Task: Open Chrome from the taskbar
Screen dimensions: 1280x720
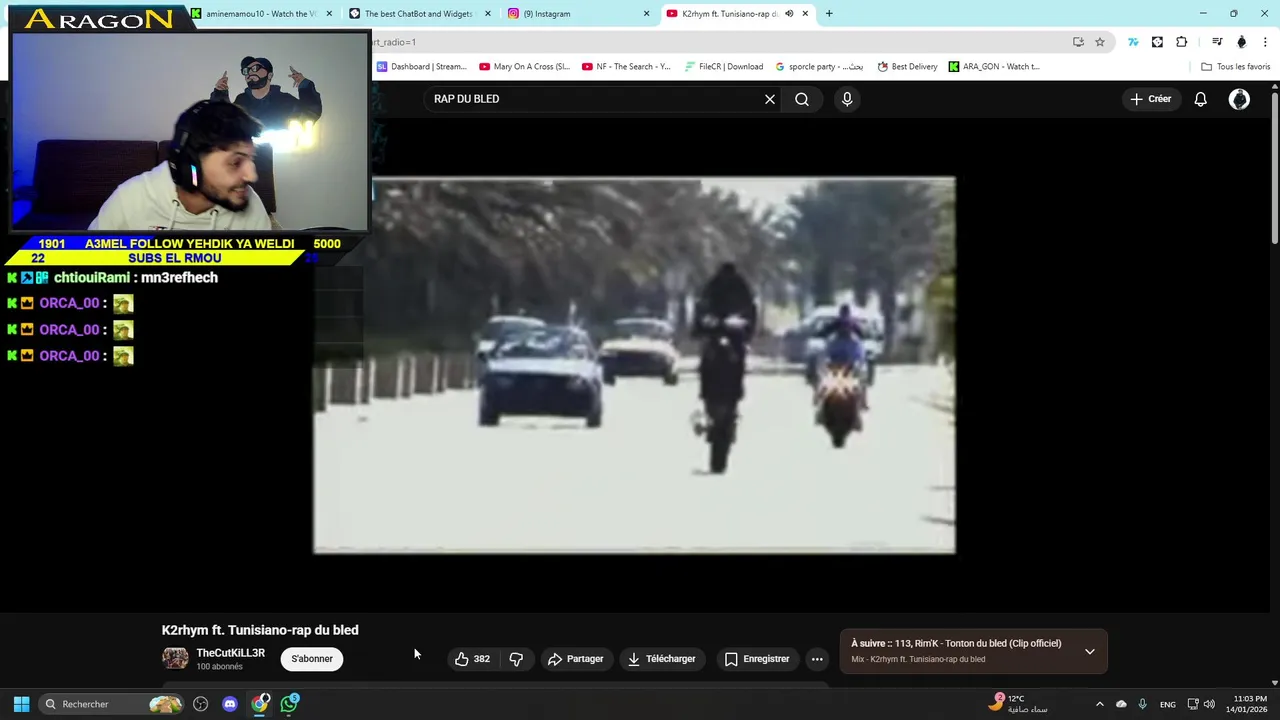Action: (260, 704)
